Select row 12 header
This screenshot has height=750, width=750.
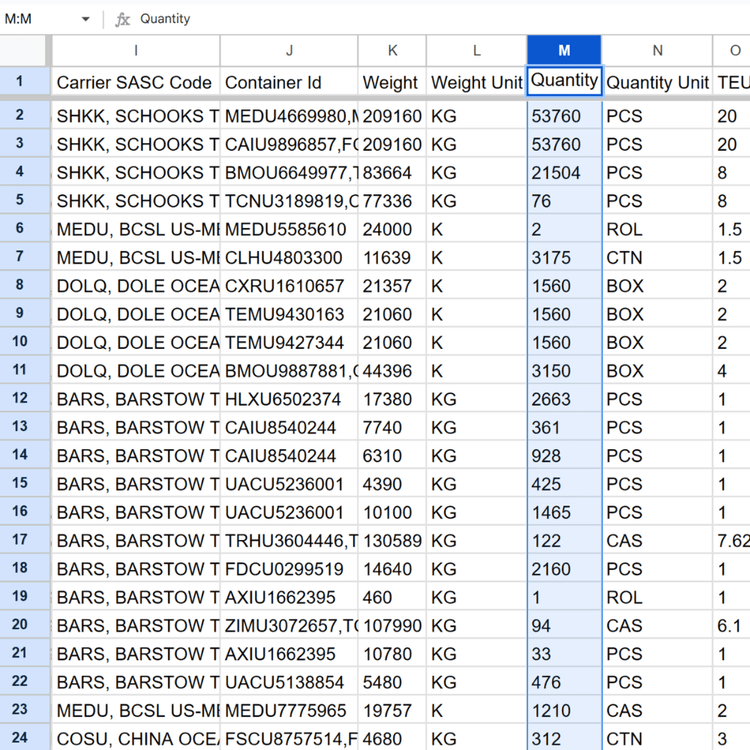click(25, 398)
